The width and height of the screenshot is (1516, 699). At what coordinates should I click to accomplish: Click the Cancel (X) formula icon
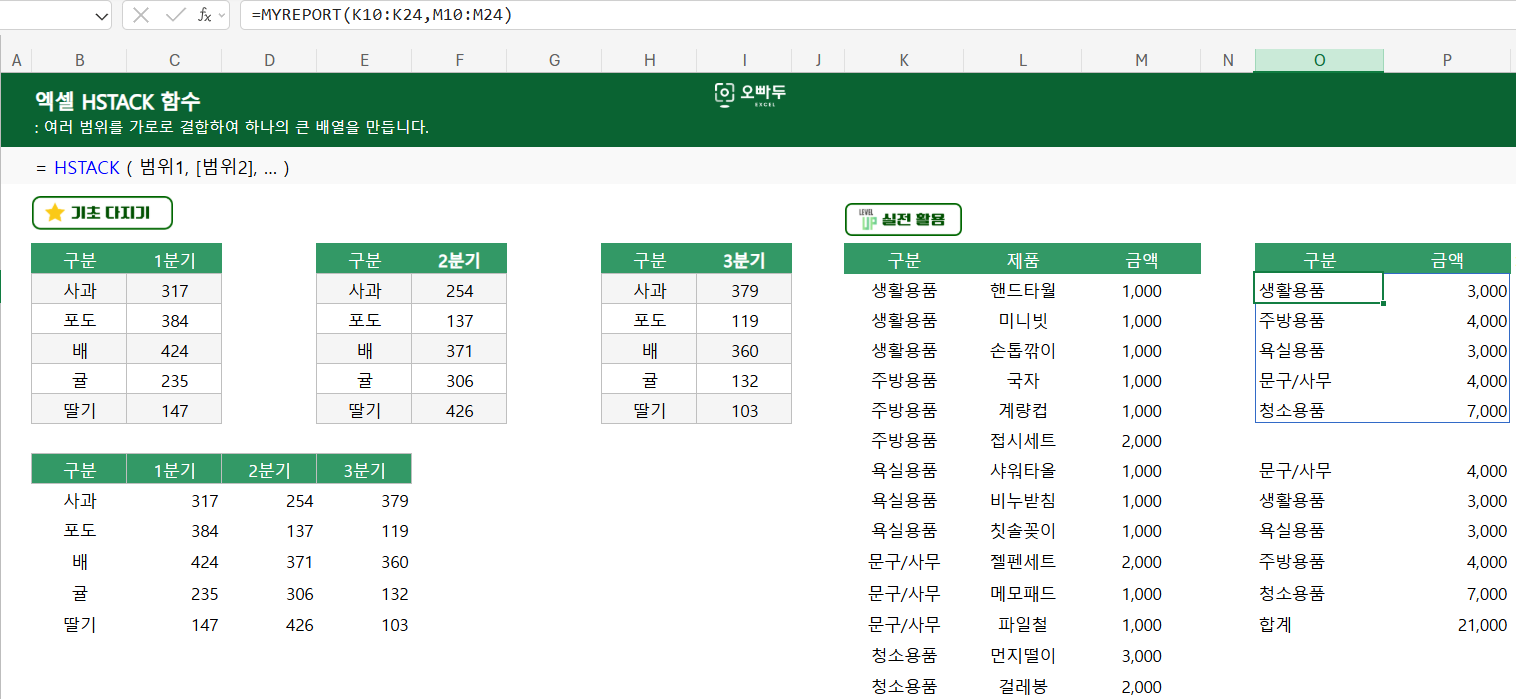(141, 15)
